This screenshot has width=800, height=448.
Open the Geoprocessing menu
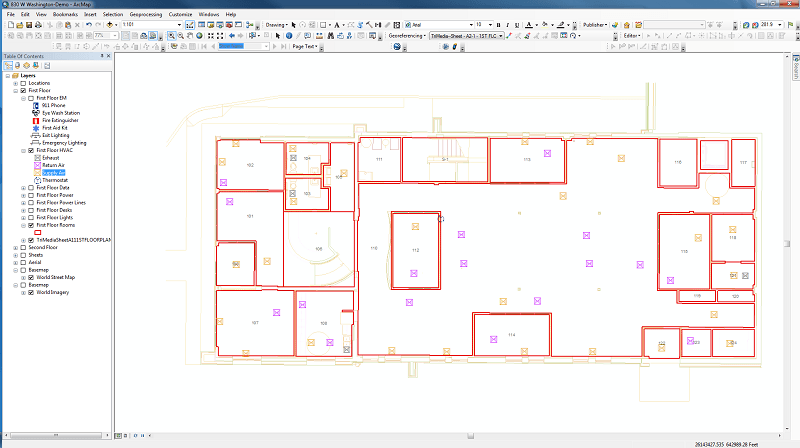pyautogui.click(x=146, y=14)
